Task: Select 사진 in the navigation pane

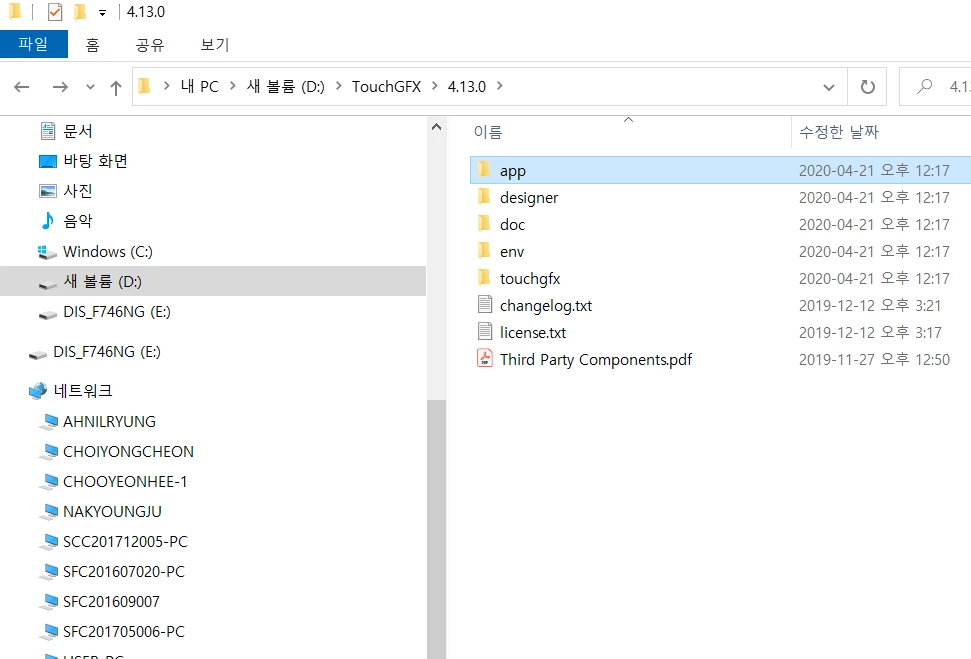Action: coord(77,191)
